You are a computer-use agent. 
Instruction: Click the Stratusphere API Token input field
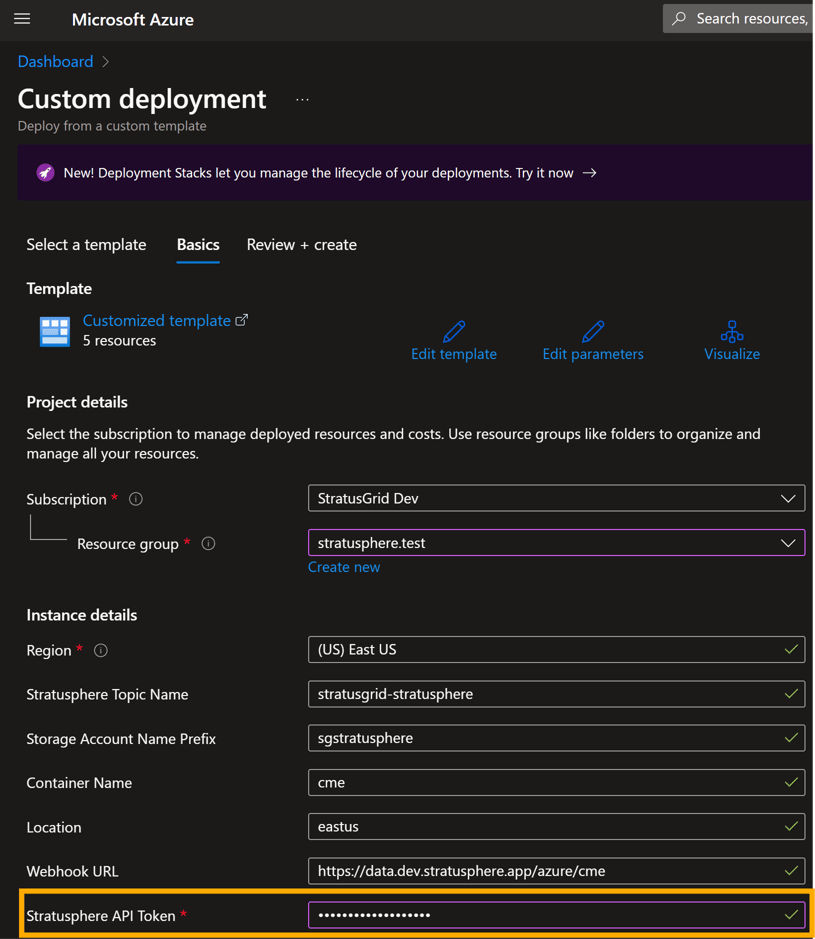tap(556, 914)
